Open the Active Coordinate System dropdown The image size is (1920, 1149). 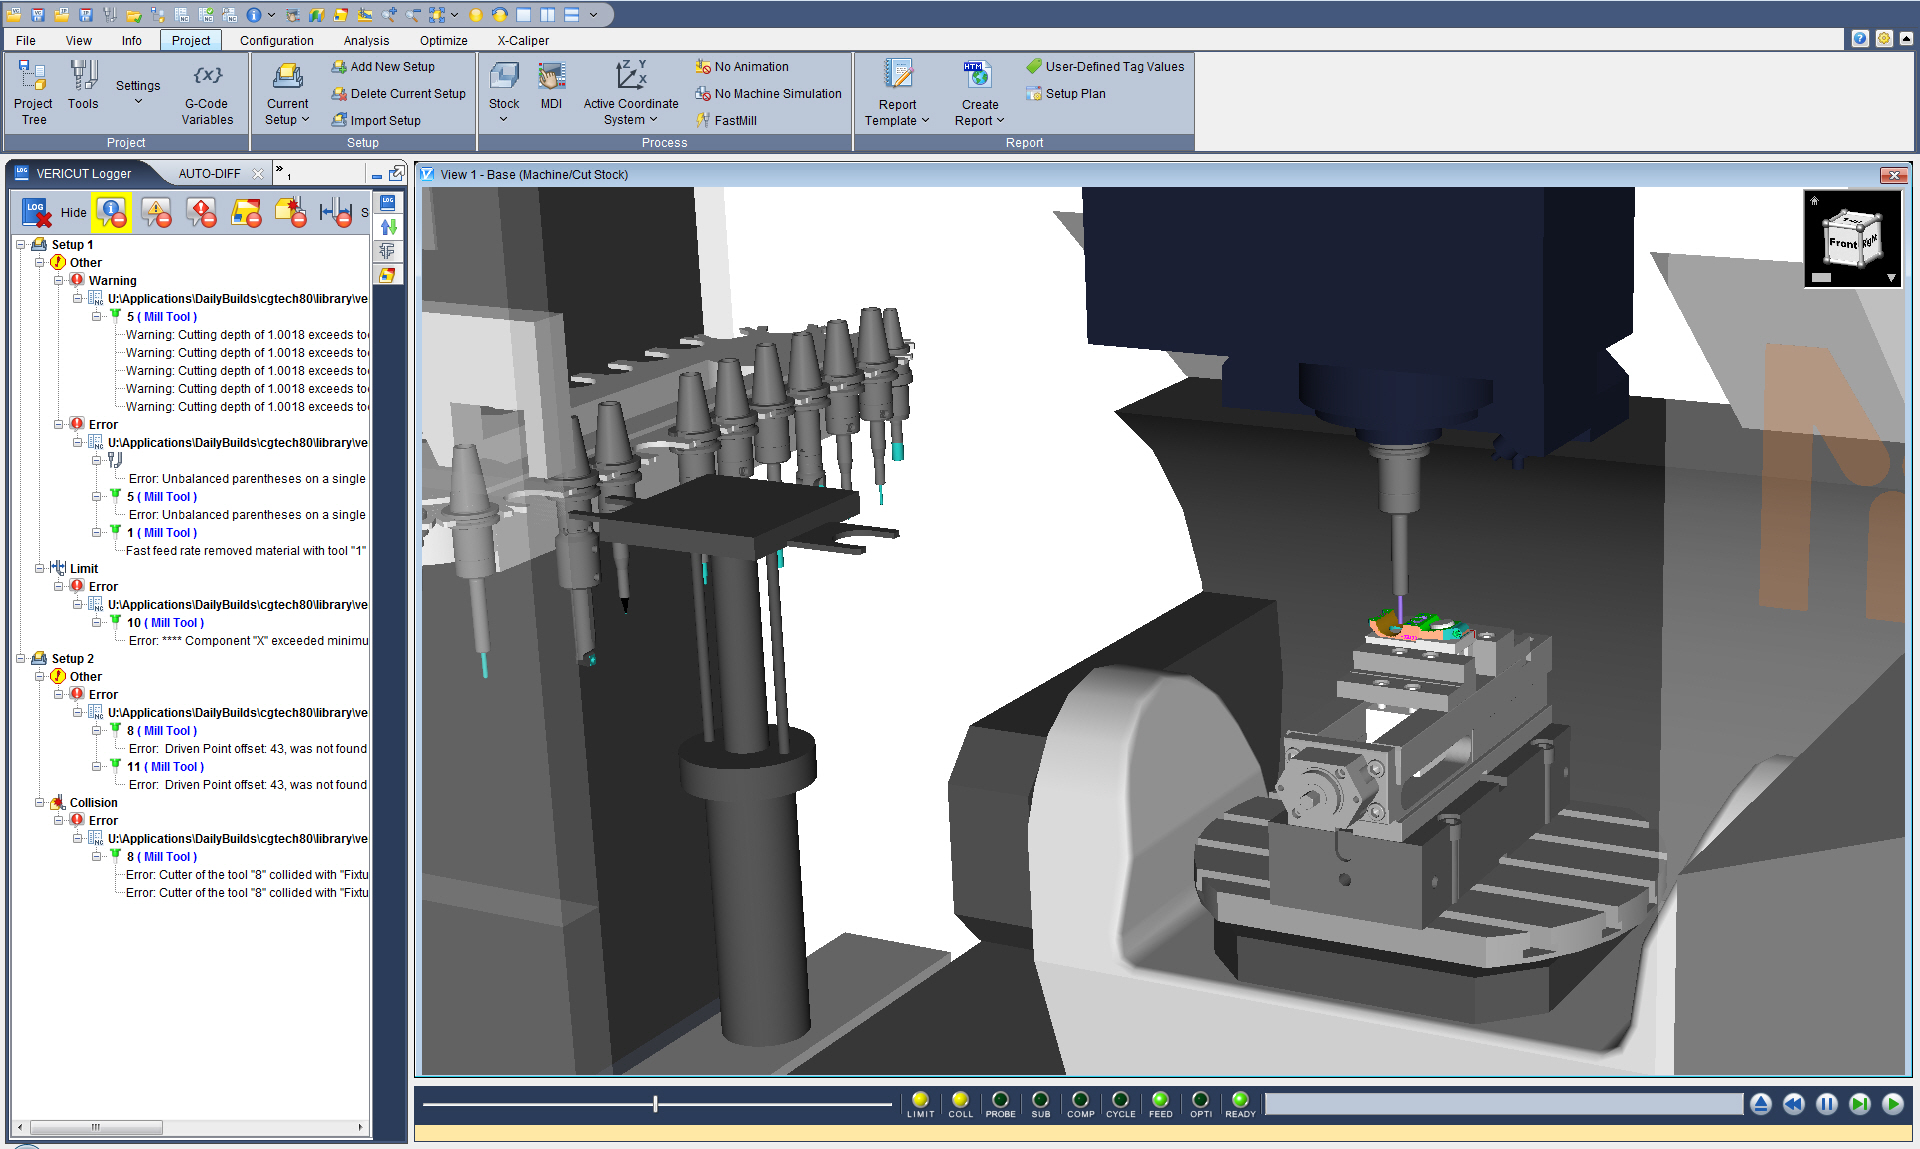click(631, 93)
